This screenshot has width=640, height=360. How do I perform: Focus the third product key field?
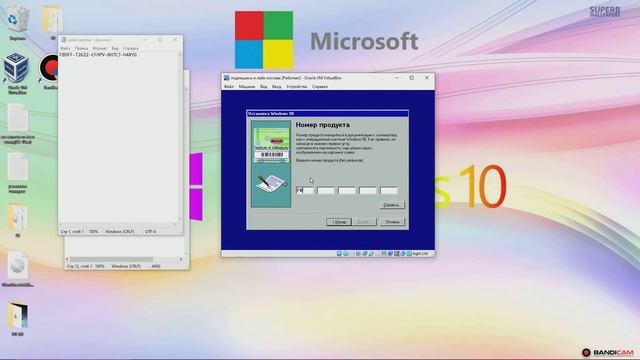click(x=347, y=191)
